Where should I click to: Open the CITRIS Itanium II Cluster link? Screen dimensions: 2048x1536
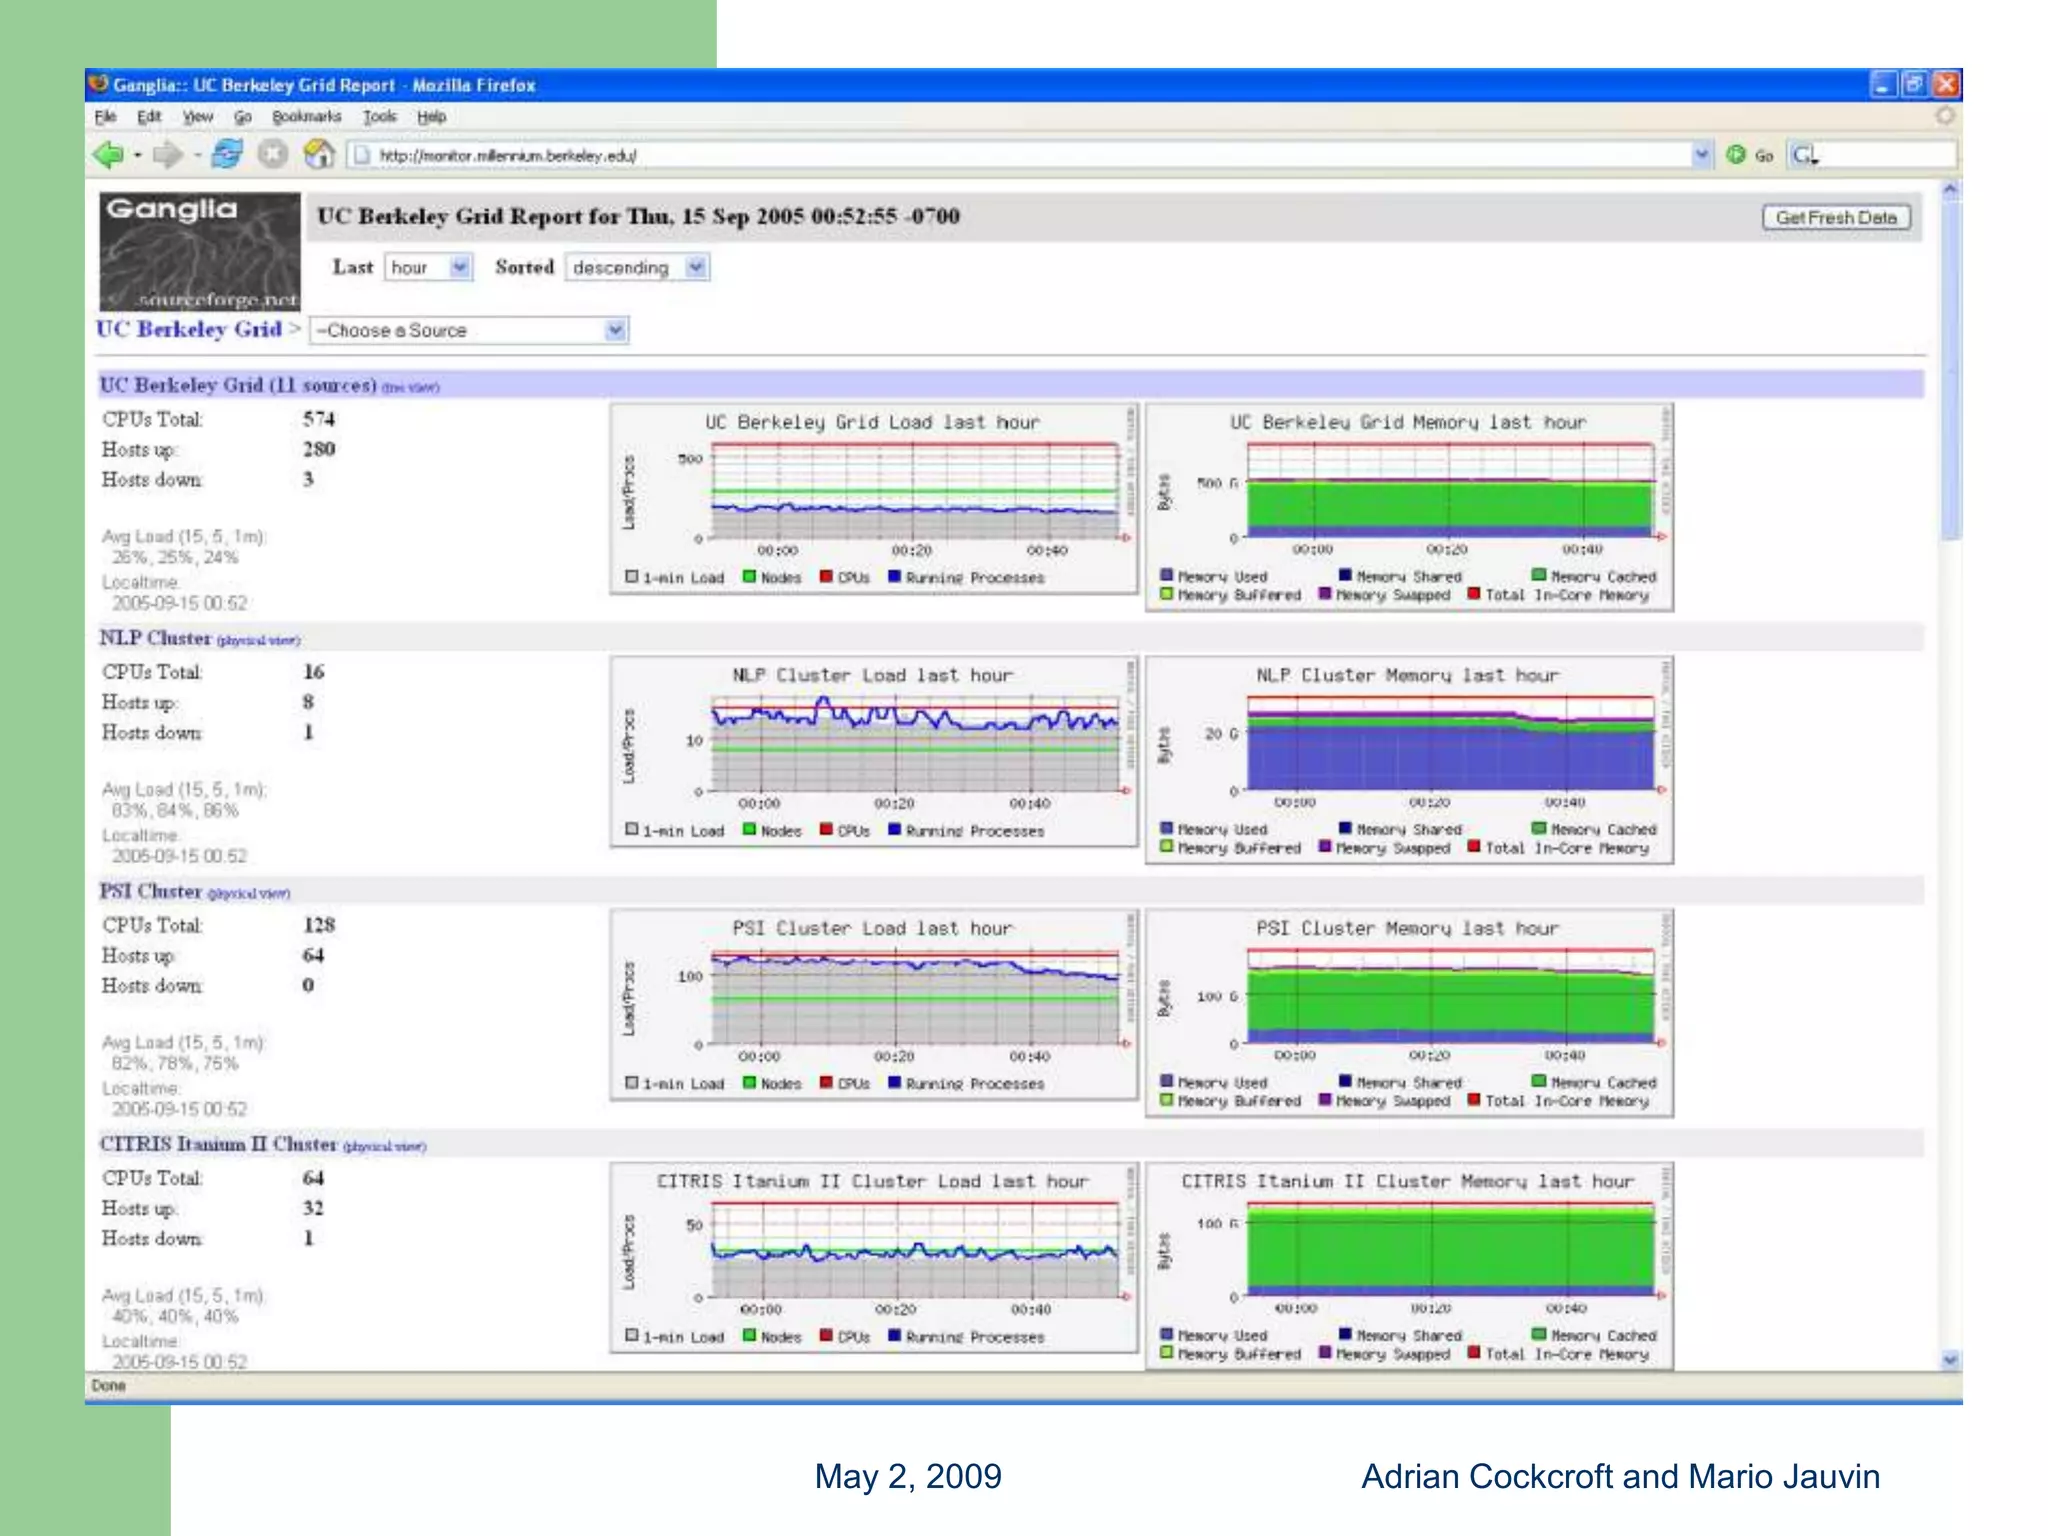(x=218, y=1144)
